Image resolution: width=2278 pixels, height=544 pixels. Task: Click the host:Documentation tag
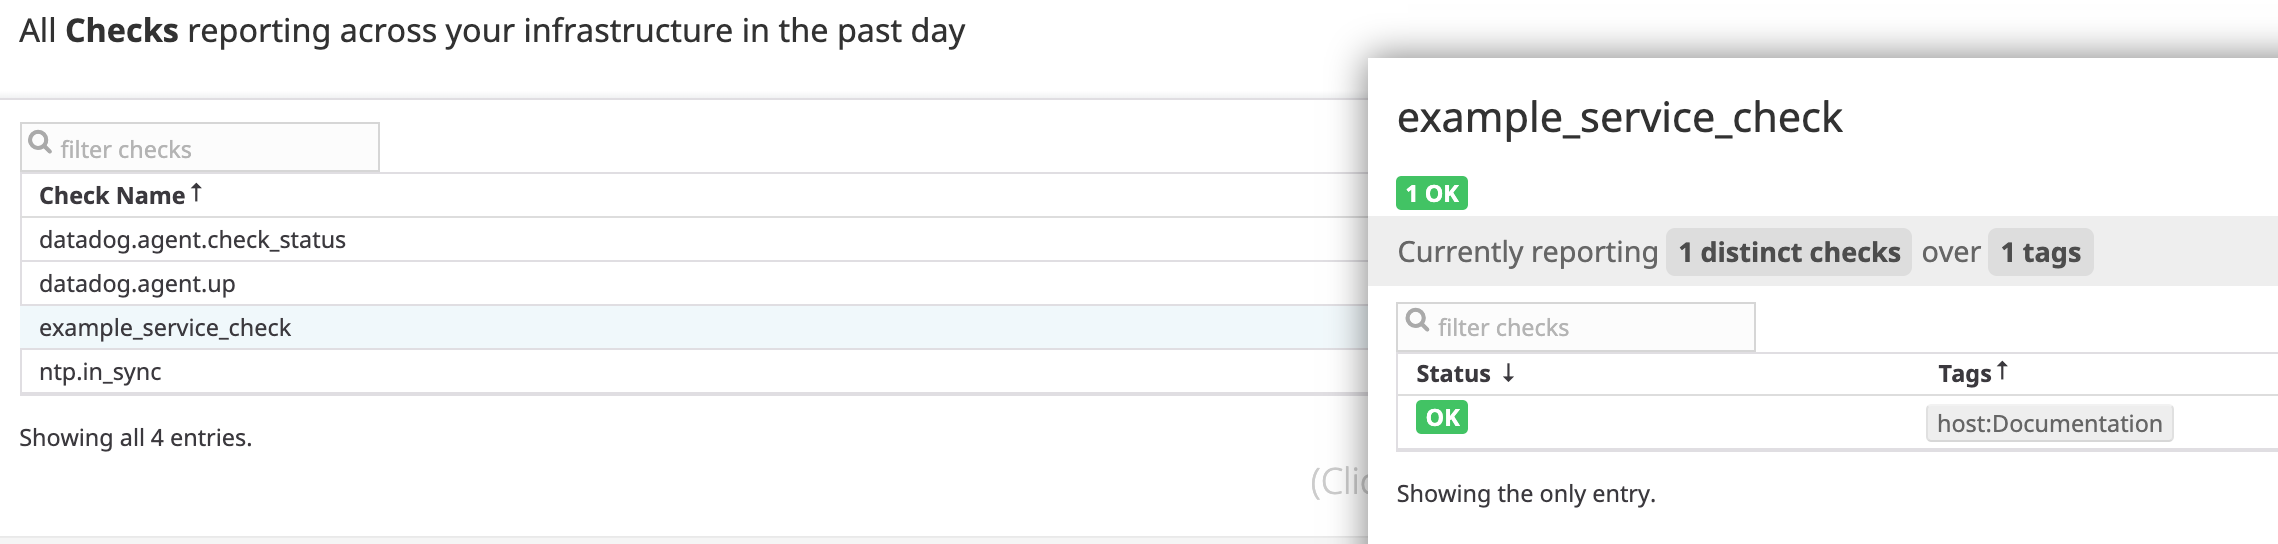2049,423
